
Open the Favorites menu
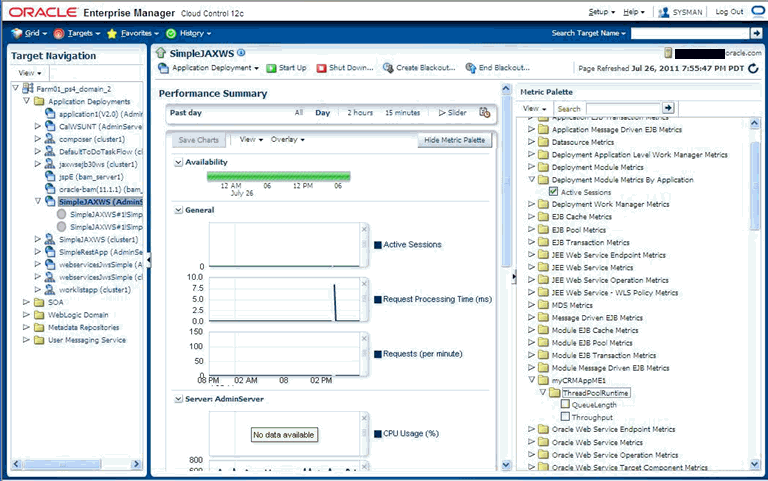click(x=140, y=33)
